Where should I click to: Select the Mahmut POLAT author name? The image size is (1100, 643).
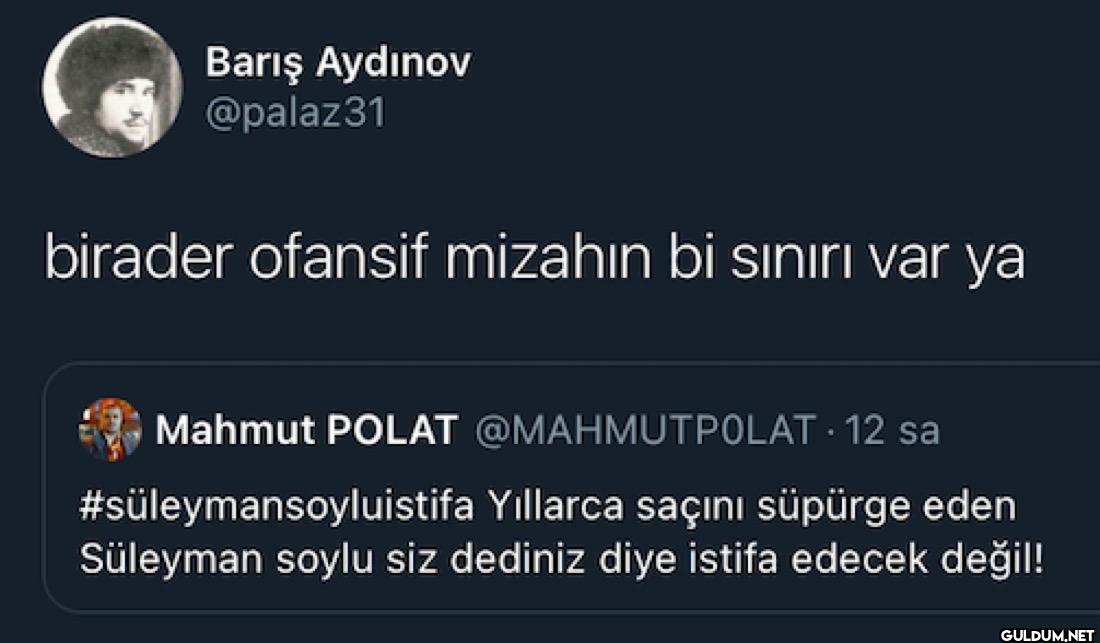(306, 430)
